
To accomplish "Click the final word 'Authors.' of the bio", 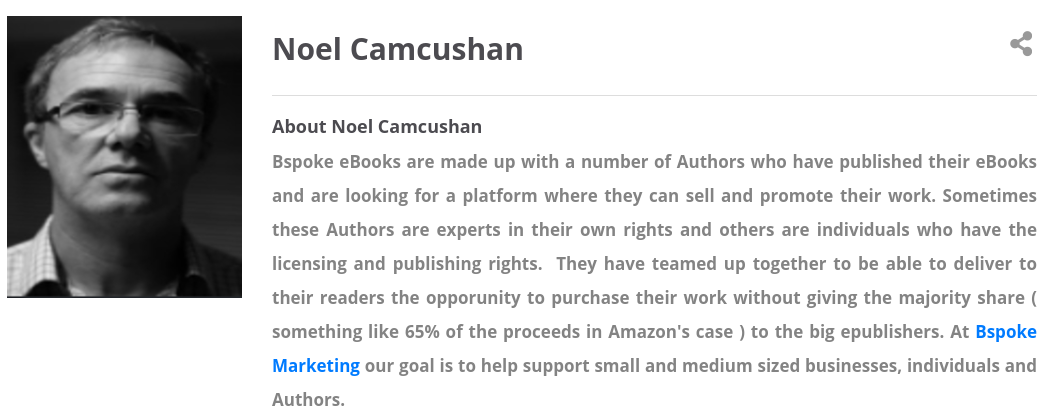I will click(308, 400).
